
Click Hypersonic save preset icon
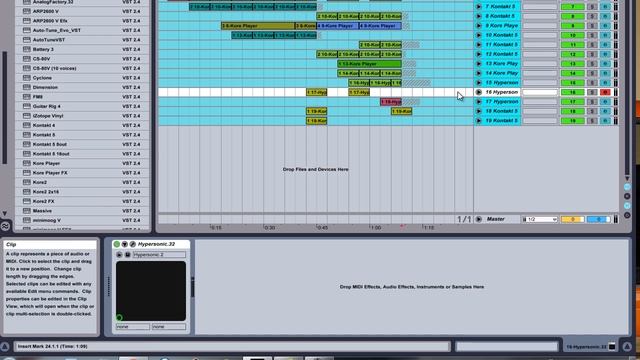pos(127,255)
